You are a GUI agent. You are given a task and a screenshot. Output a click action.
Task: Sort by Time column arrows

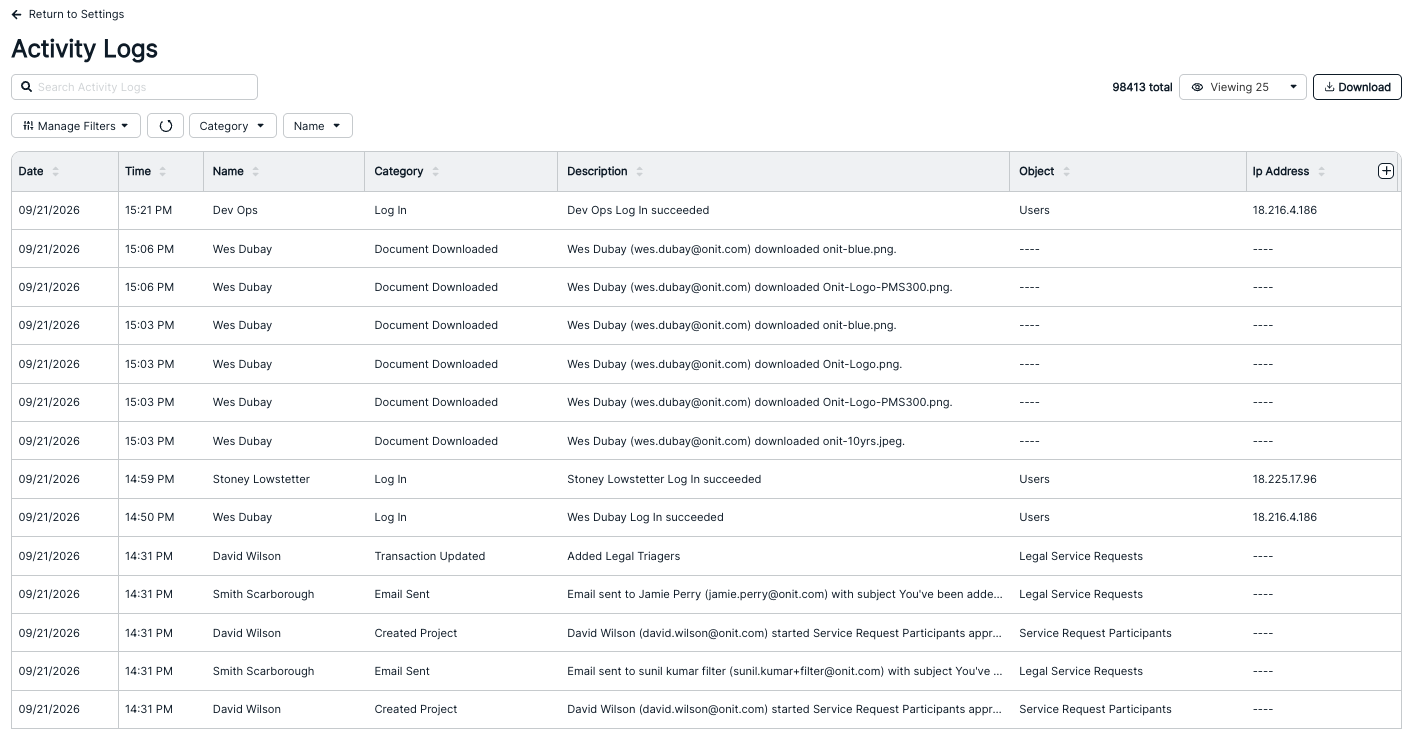[x=163, y=172]
